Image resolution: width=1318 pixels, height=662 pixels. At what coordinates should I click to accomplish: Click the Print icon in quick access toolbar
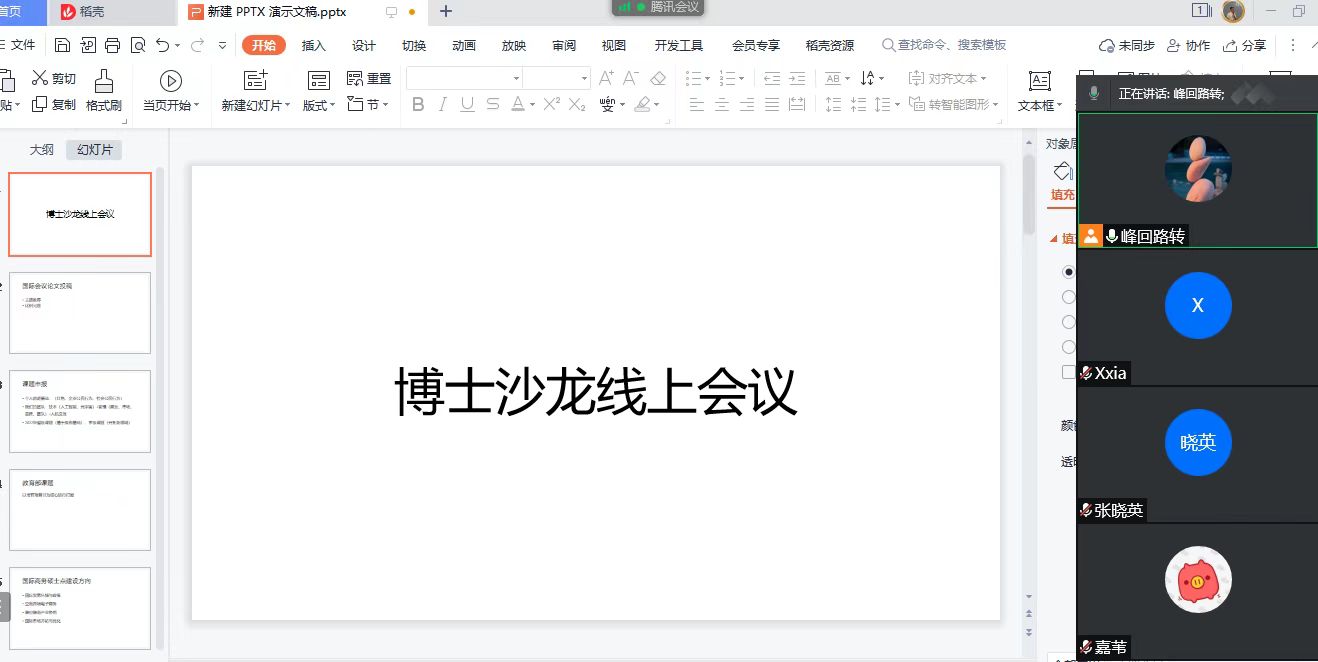pyautogui.click(x=112, y=45)
